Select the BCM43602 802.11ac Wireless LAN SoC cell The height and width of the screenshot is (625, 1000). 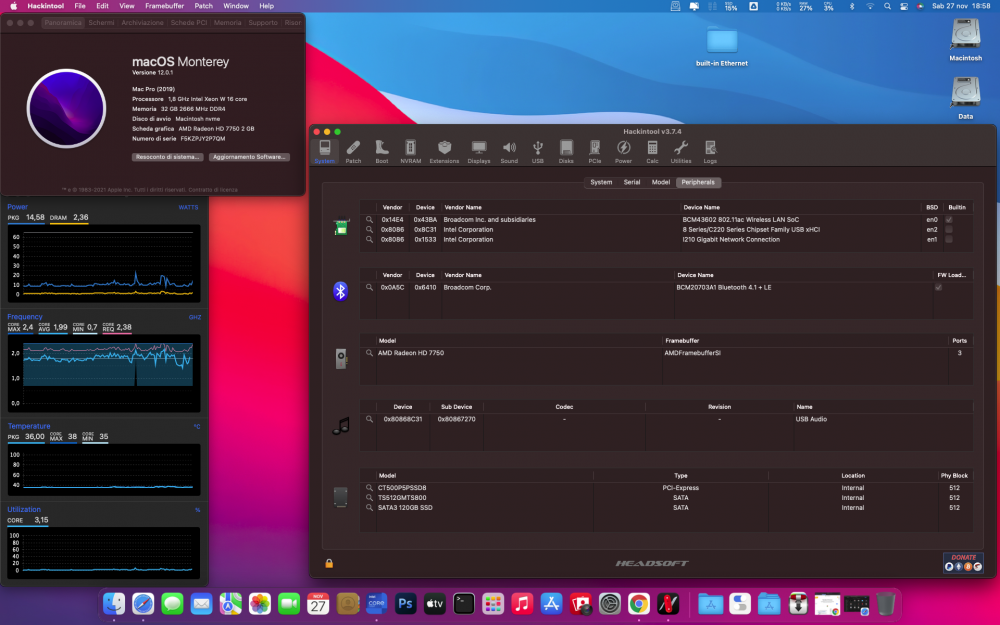pyautogui.click(x=740, y=219)
